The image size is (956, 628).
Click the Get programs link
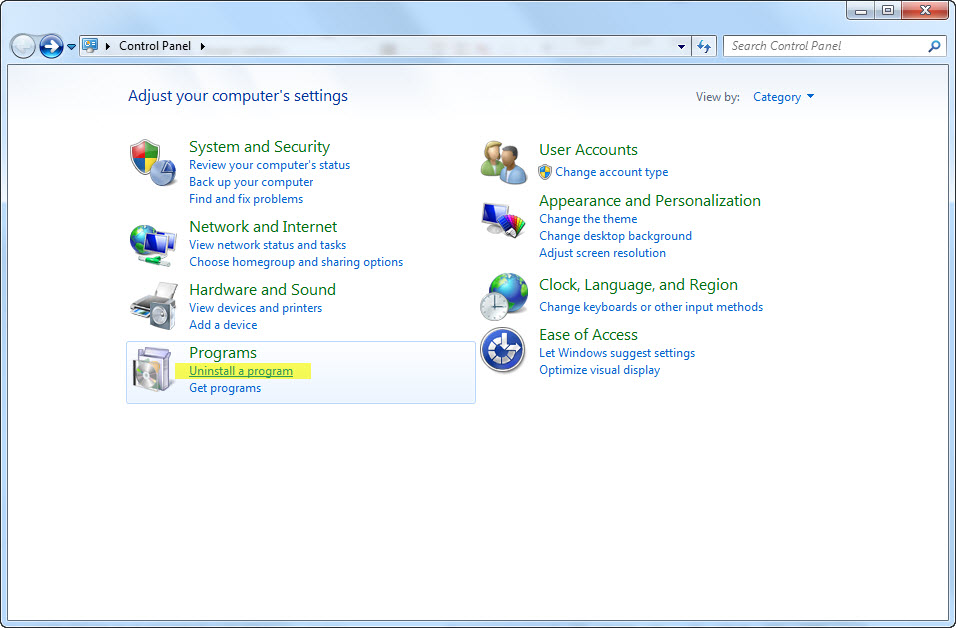click(225, 388)
